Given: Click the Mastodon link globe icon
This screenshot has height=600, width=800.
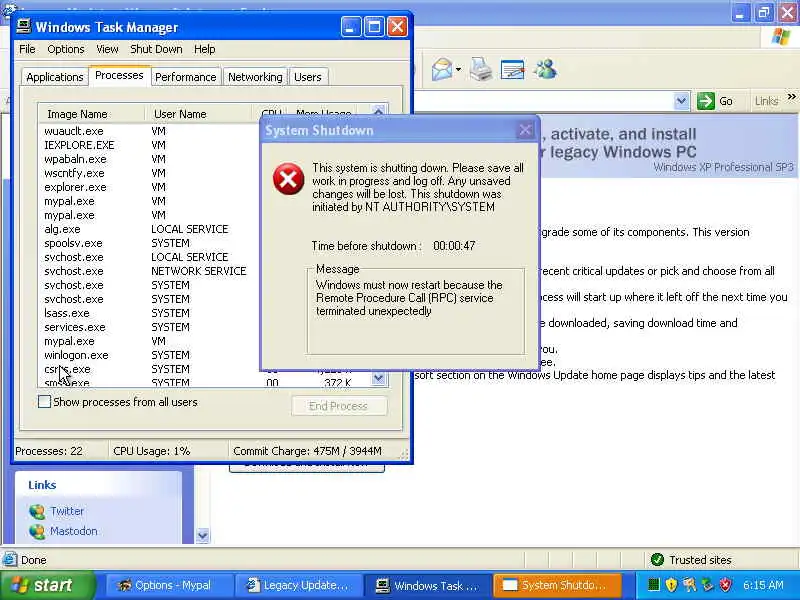Looking at the screenshot, I should click(37, 532).
